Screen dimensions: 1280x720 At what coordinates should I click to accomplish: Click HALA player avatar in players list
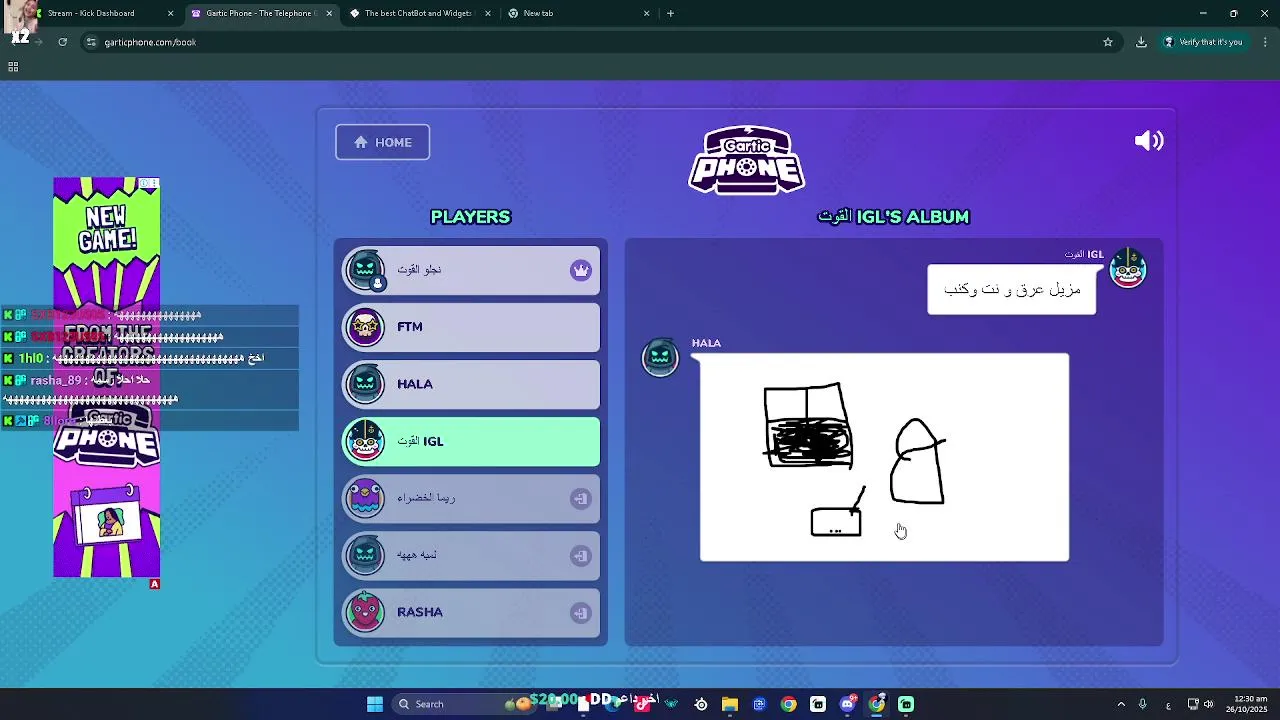coord(365,384)
